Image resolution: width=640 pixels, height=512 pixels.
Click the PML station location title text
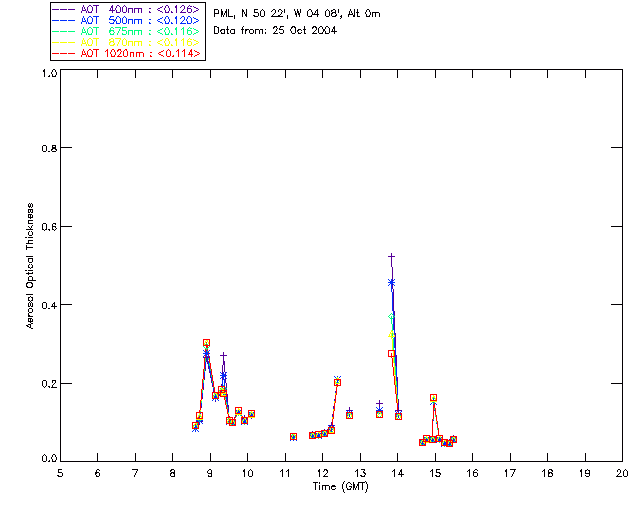(297, 14)
